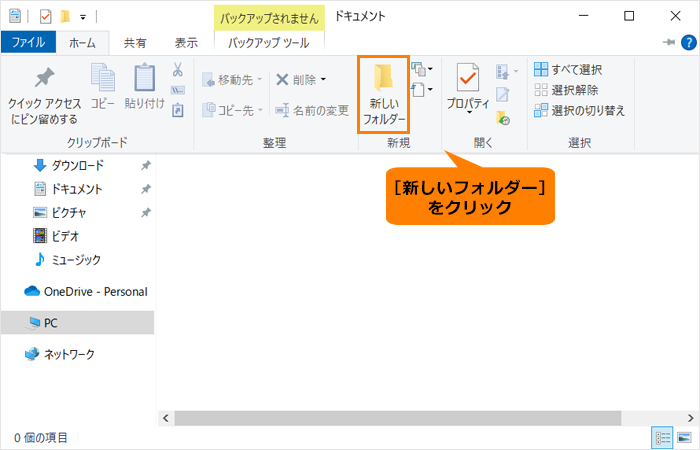
Task: Open the Easy access dropdown
Action: pyautogui.click(x=422, y=90)
